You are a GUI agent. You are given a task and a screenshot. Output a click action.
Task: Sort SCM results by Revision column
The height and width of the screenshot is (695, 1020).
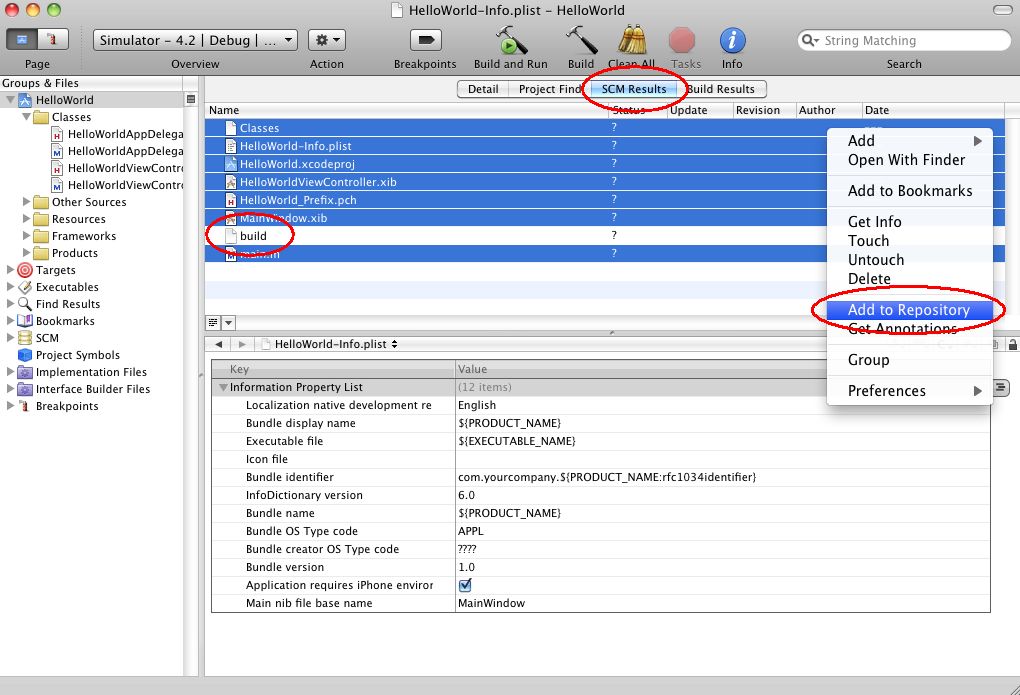pyautogui.click(x=764, y=110)
